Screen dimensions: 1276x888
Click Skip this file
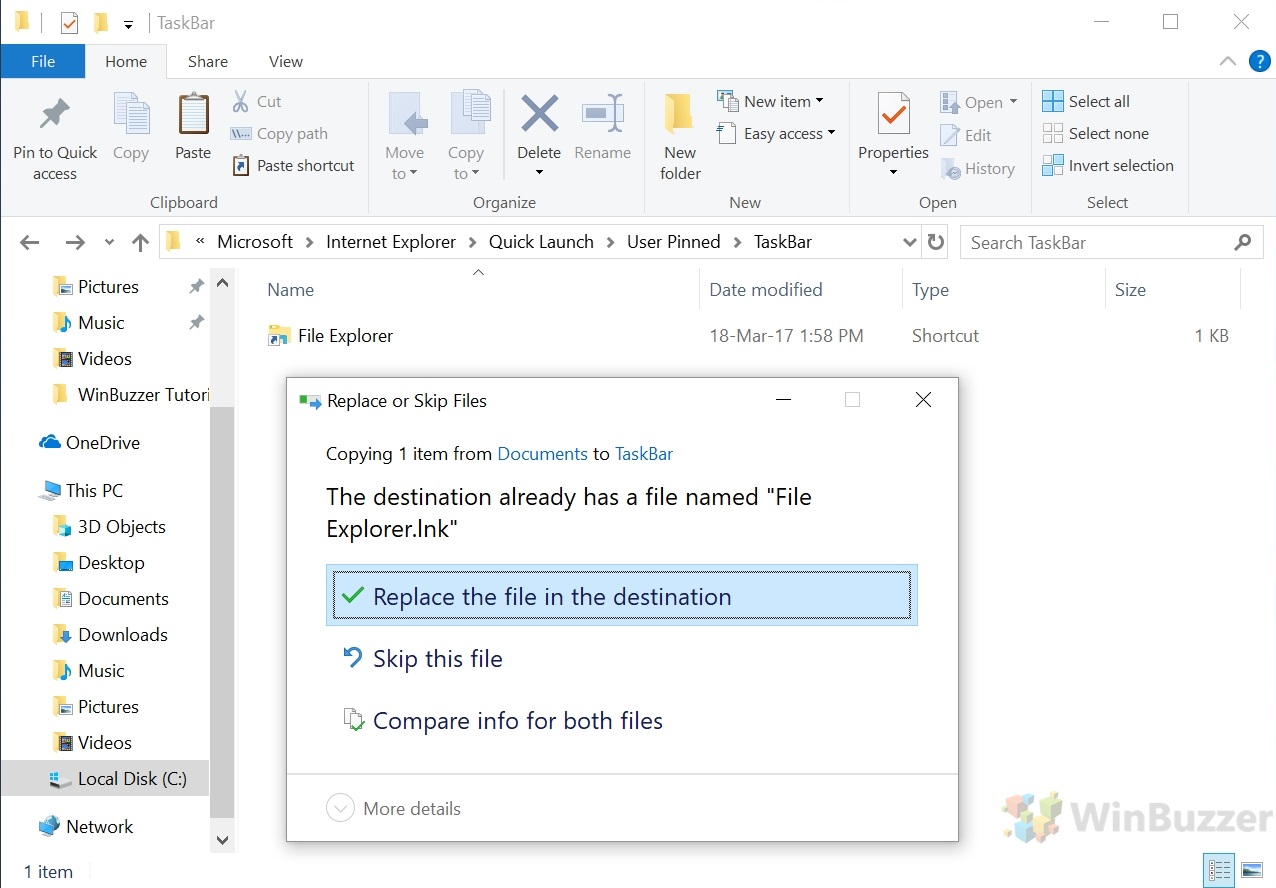pos(437,658)
